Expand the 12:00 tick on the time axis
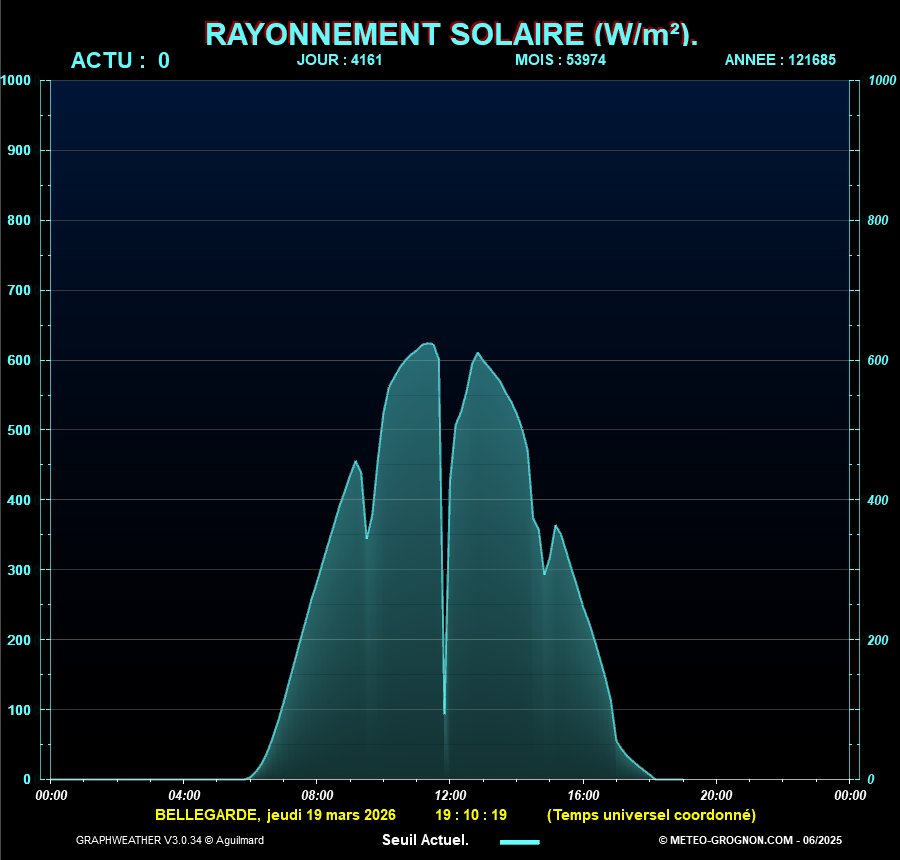The width and height of the screenshot is (900, 860). click(452, 794)
